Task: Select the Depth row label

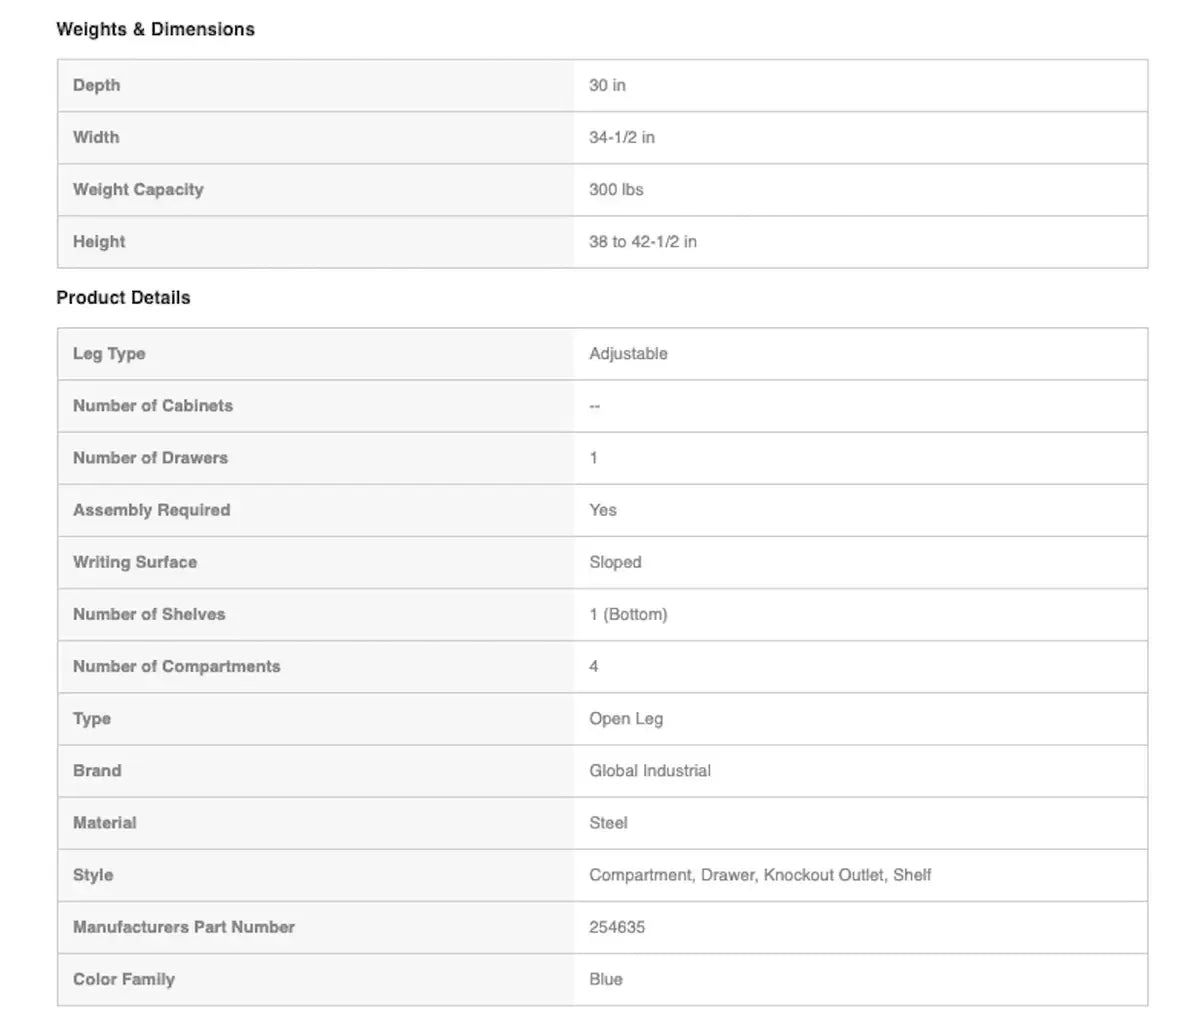Action: [x=96, y=86]
